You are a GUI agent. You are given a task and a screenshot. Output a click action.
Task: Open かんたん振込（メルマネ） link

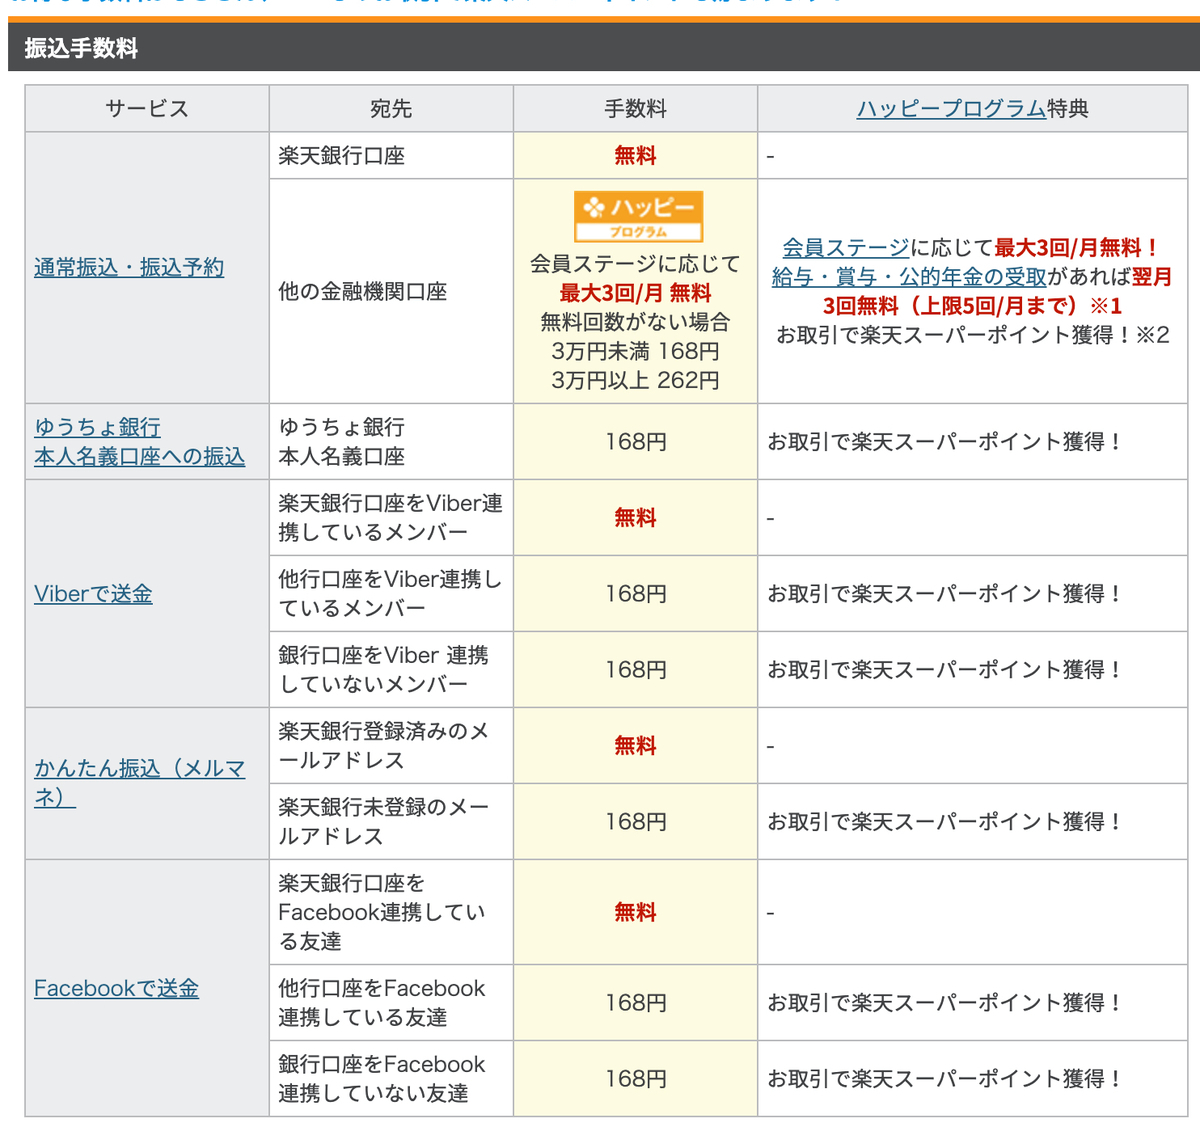point(140,783)
